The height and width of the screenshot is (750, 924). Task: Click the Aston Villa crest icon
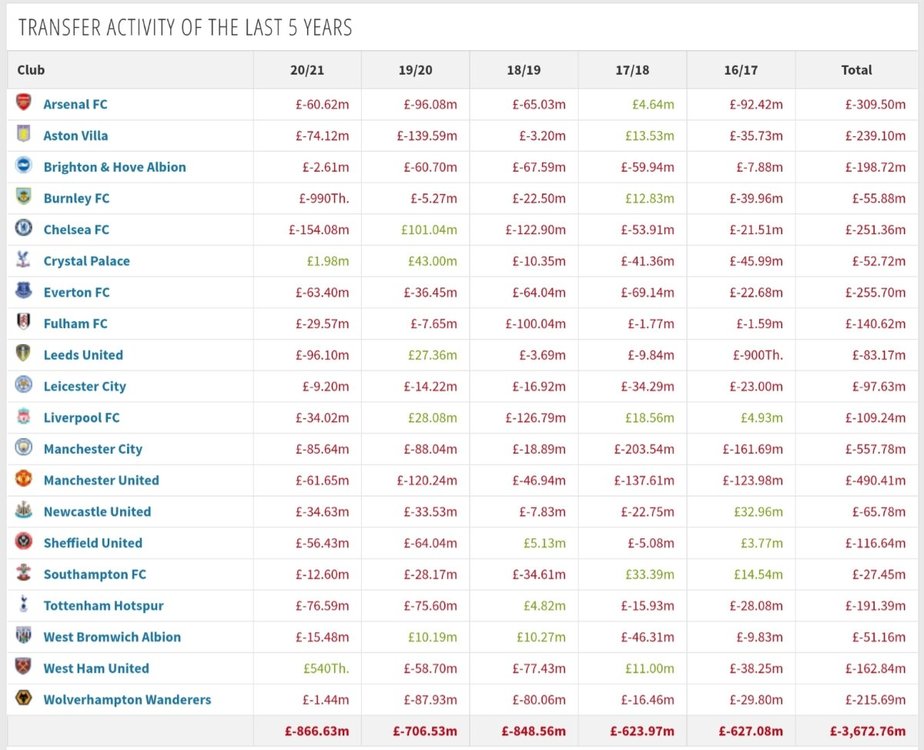tap(24, 134)
